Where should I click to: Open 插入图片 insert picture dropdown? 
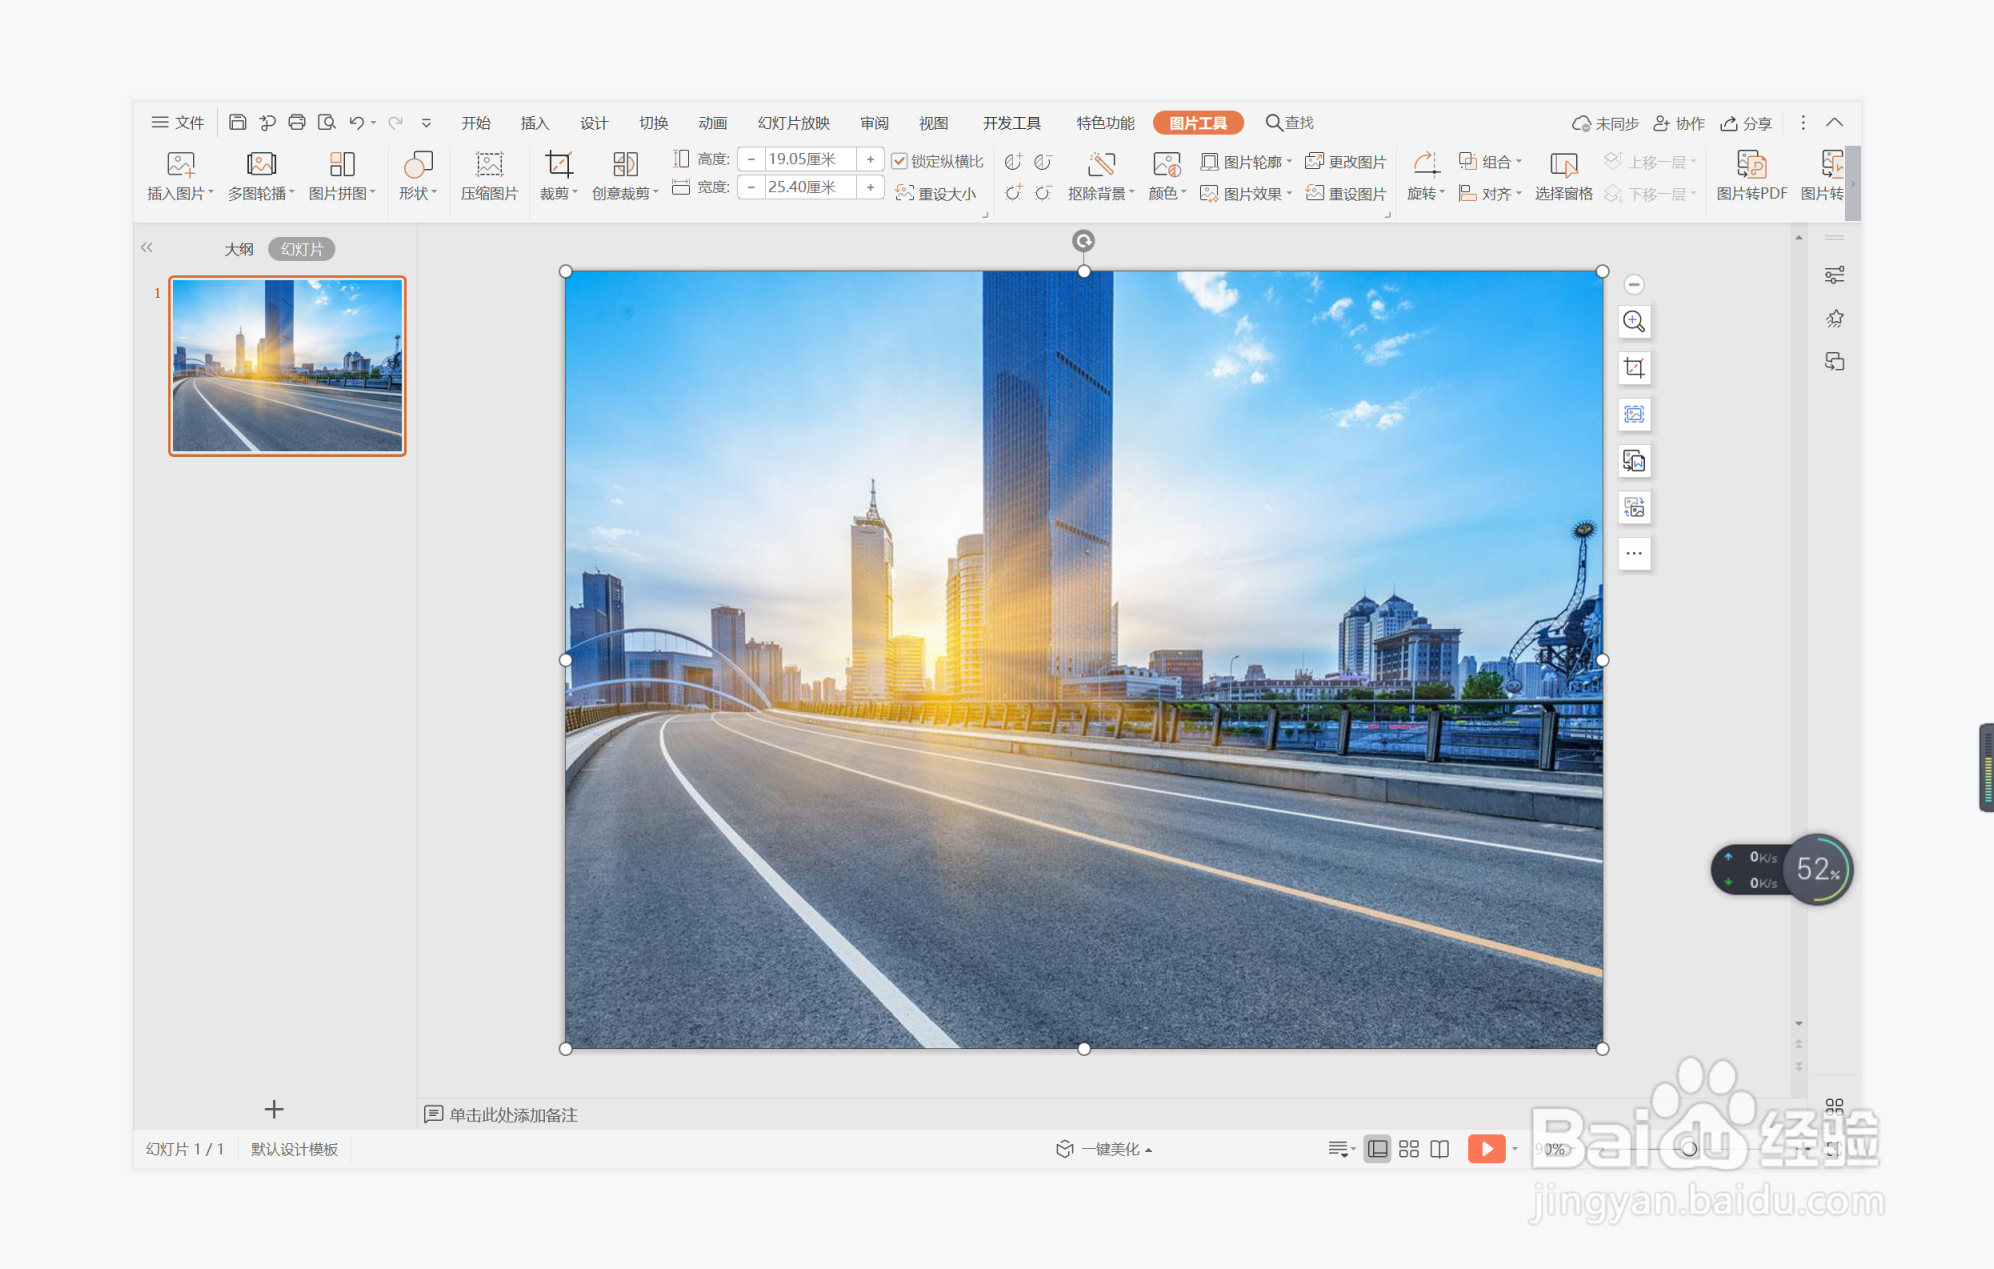tap(180, 176)
